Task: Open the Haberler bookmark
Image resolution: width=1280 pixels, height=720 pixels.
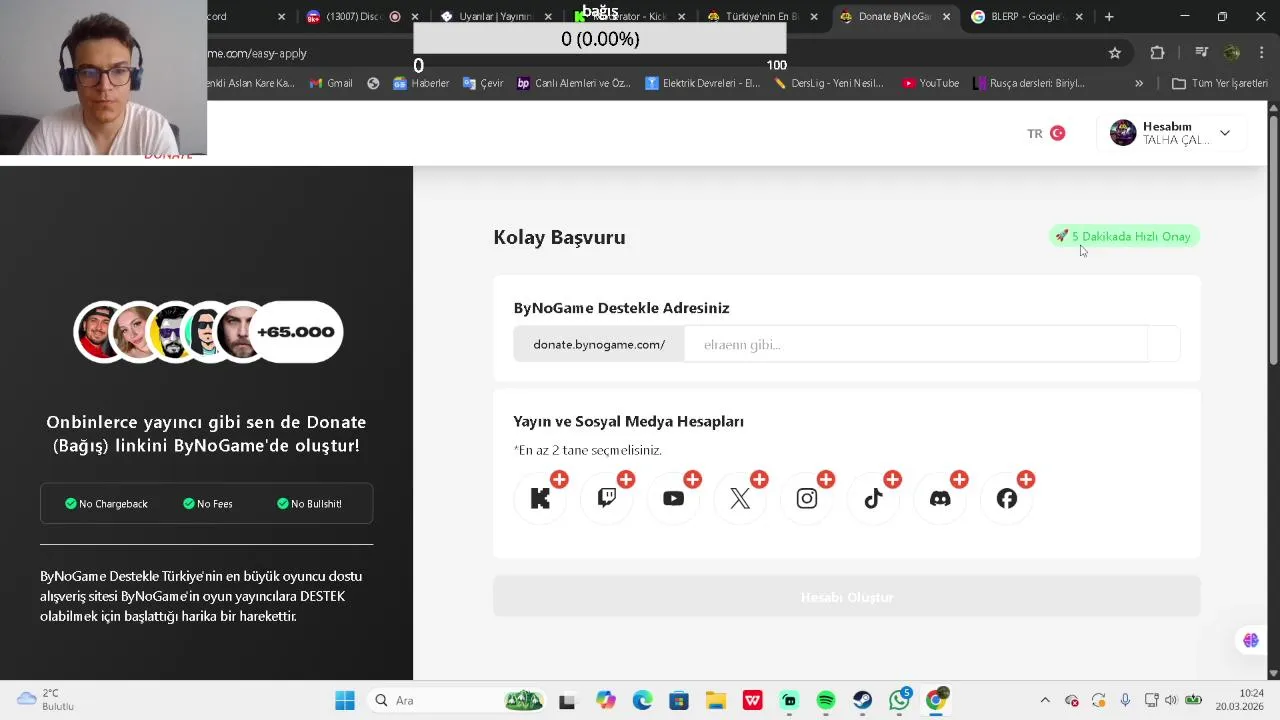Action: tap(421, 83)
